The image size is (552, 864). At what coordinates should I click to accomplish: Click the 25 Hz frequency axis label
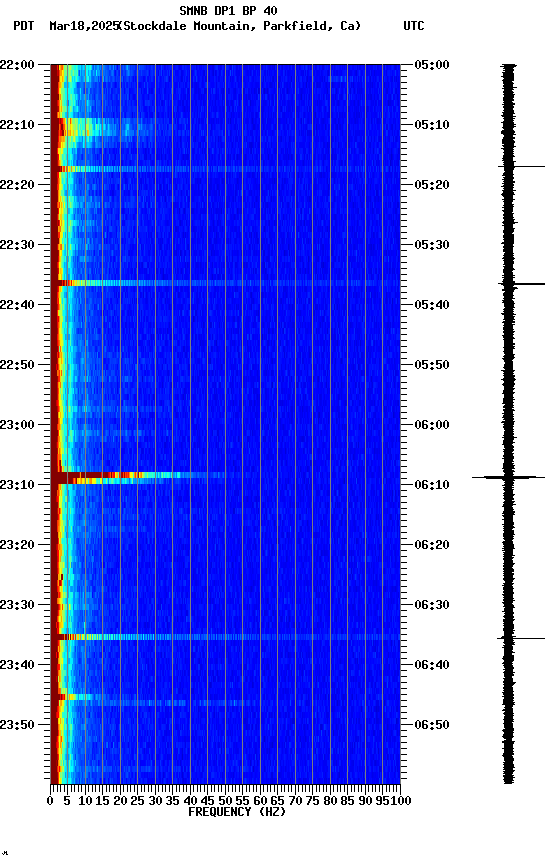138,801
